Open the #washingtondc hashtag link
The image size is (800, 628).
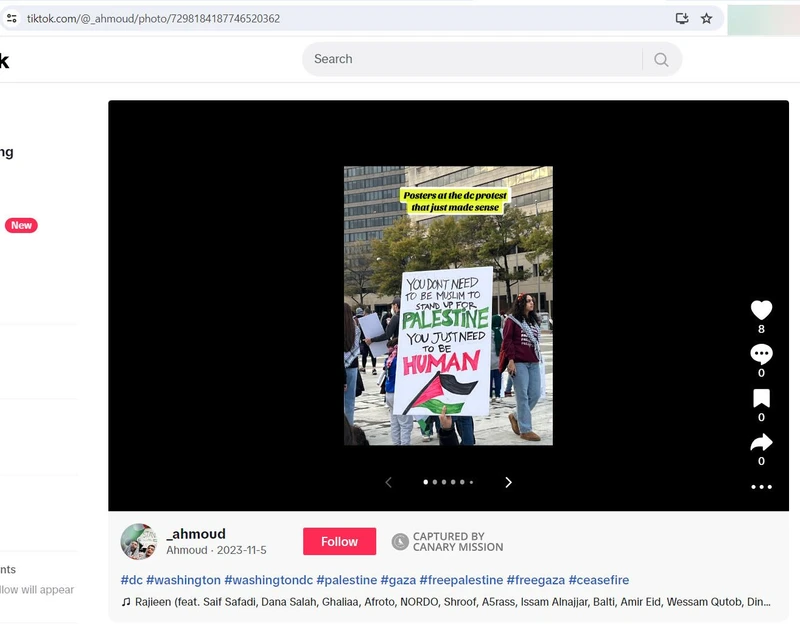click(x=267, y=580)
